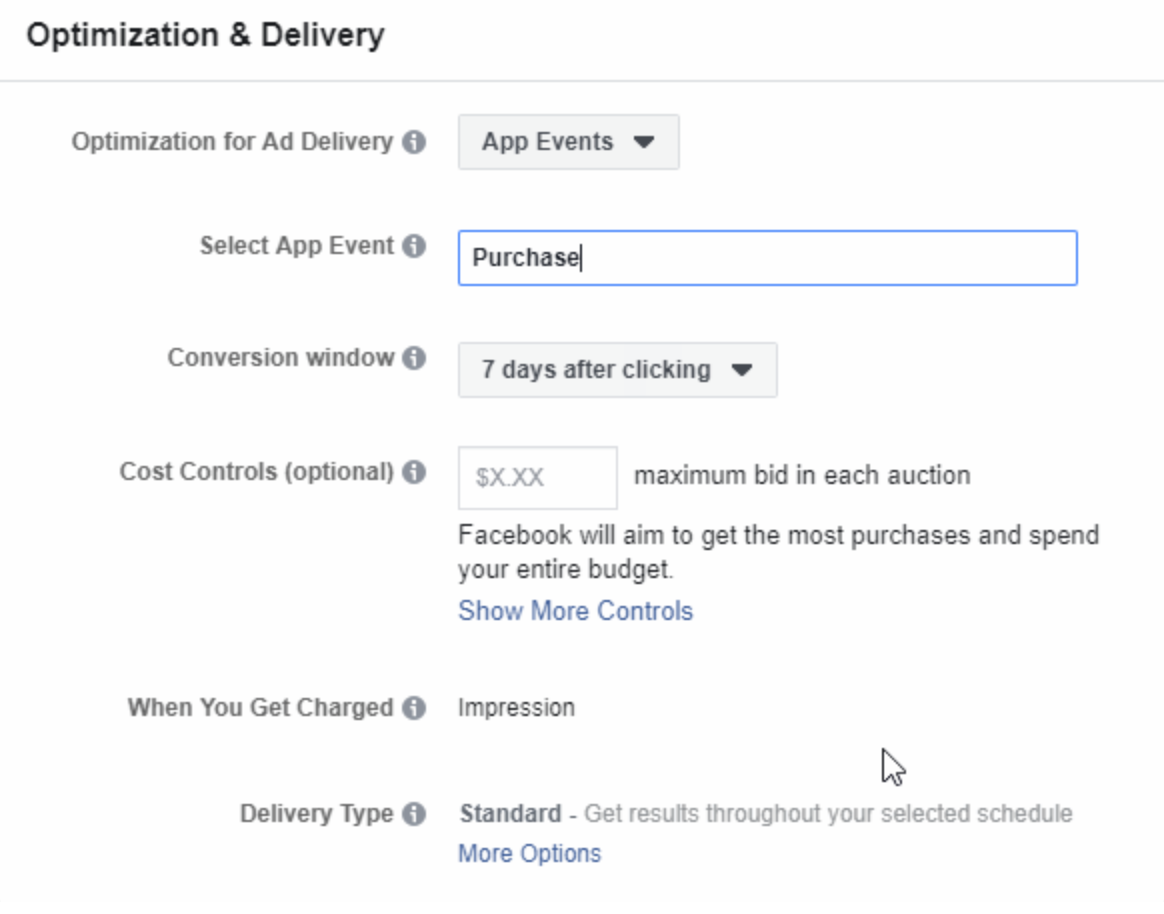This screenshot has height=914, width=1164.
Task: Click the Impression charge value text
Action: click(x=516, y=708)
